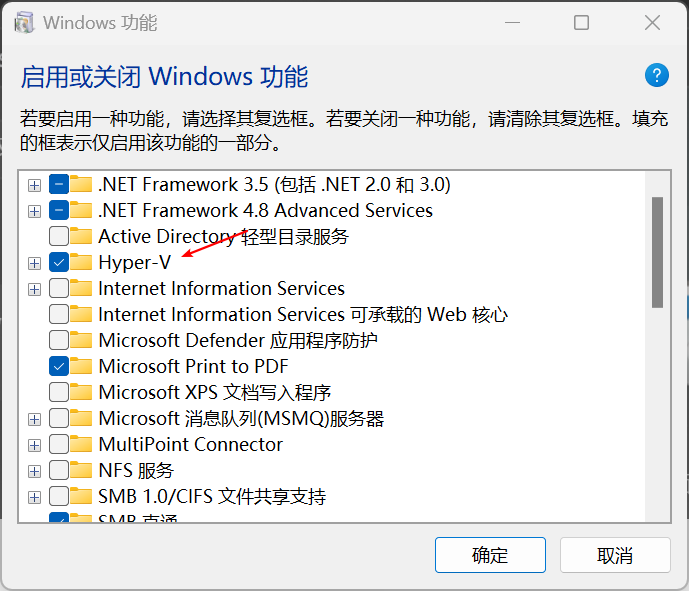The width and height of the screenshot is (689, 591).
Task: Expand Microsoft 消息队列(MSMQ)服务器 node
Action: click(x=35, y=418)
